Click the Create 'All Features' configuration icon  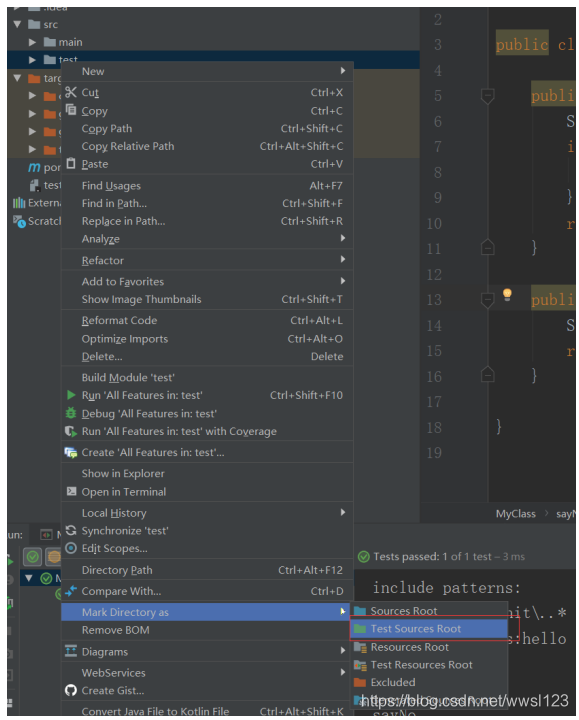click(x=71, y=453)
